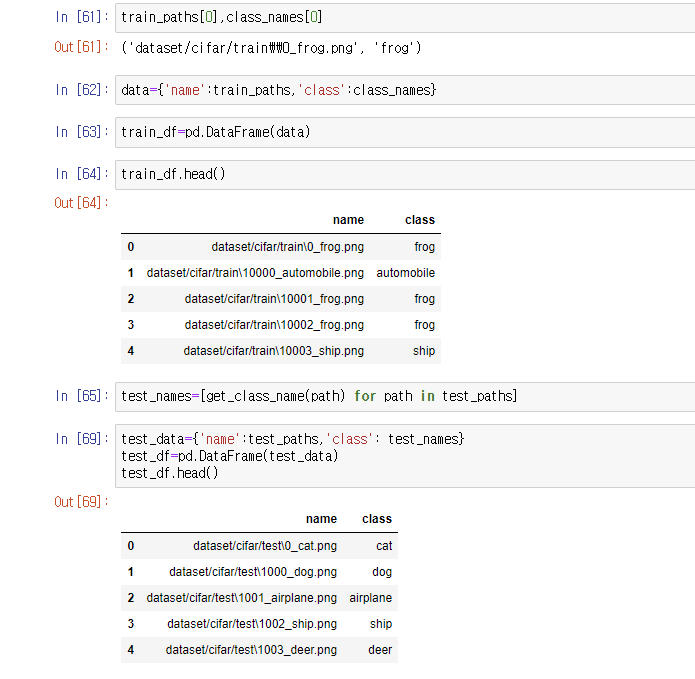The width and height of the screenshot is (695, 679).
Task: Select cell dataset/cifar/test\1001_airplane.png
Action: (242, 598)
